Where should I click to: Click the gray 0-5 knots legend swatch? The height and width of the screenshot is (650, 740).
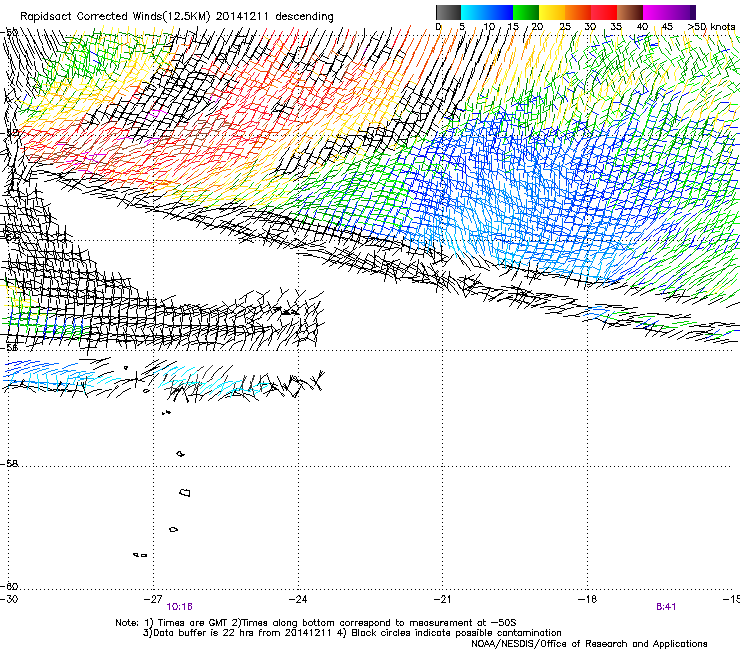coord(448,12)
